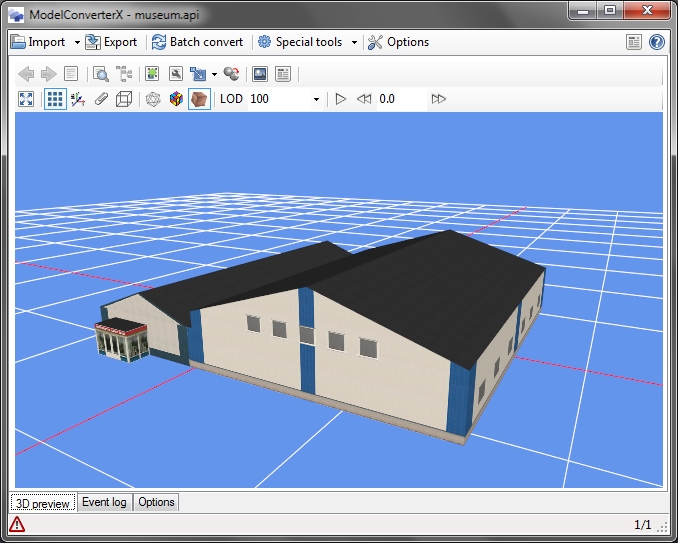Image resolution: width=678 pixels, height=543 pixels.
Task: Open Batch convert
Action: (x=197, y=42)
